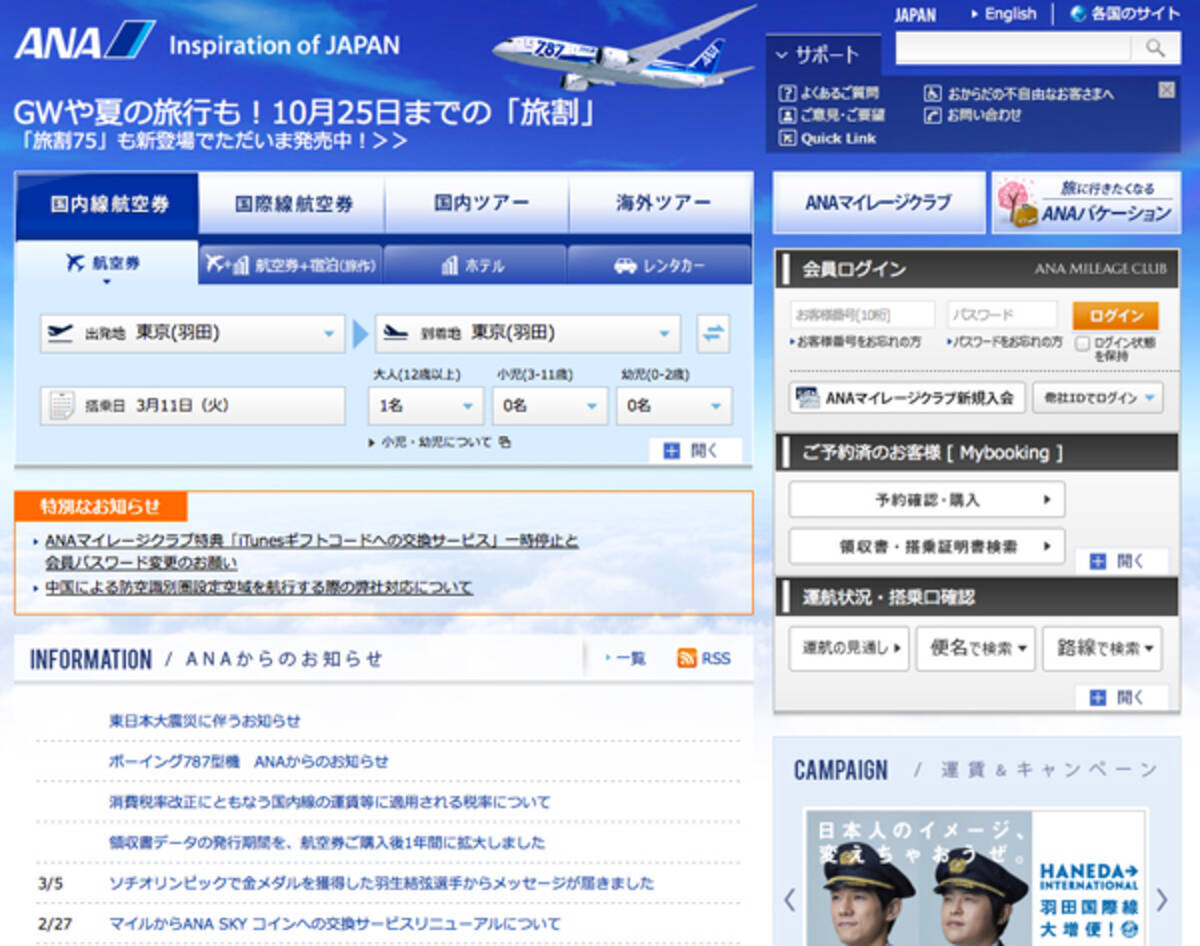Show previous campaign banner arrow
The width and height of the screenshot is (1200, 946).
[790, 899]
